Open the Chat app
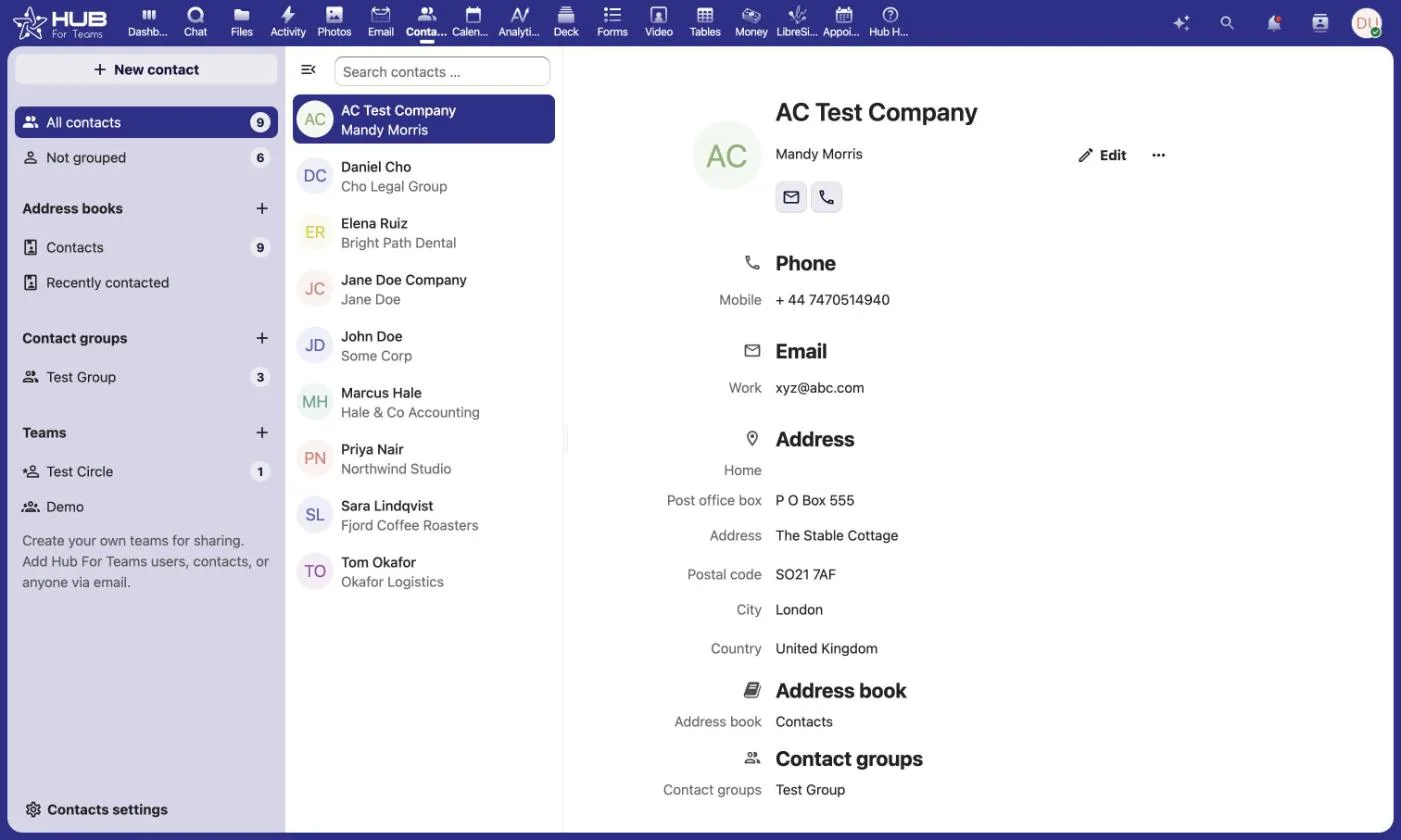This screenshot has height=840, width=1401. point(195,21)
